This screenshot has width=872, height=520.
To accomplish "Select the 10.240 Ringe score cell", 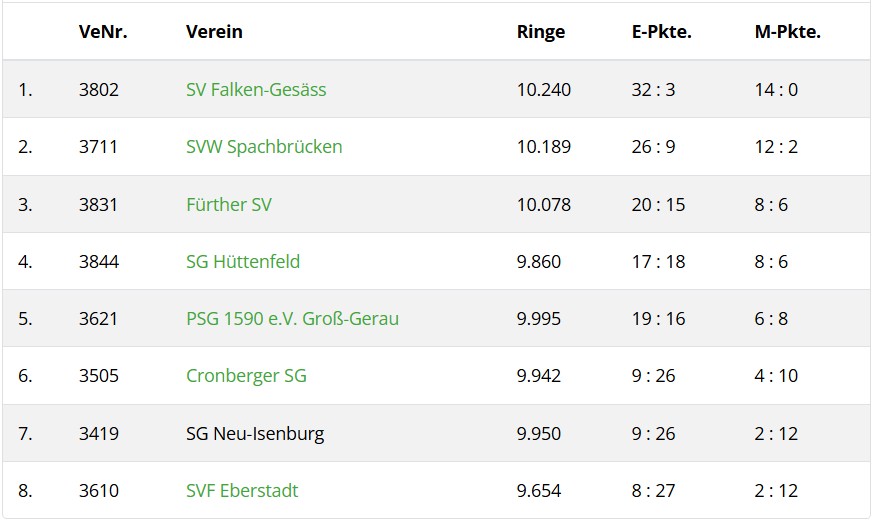I will [x=544, y=89].
